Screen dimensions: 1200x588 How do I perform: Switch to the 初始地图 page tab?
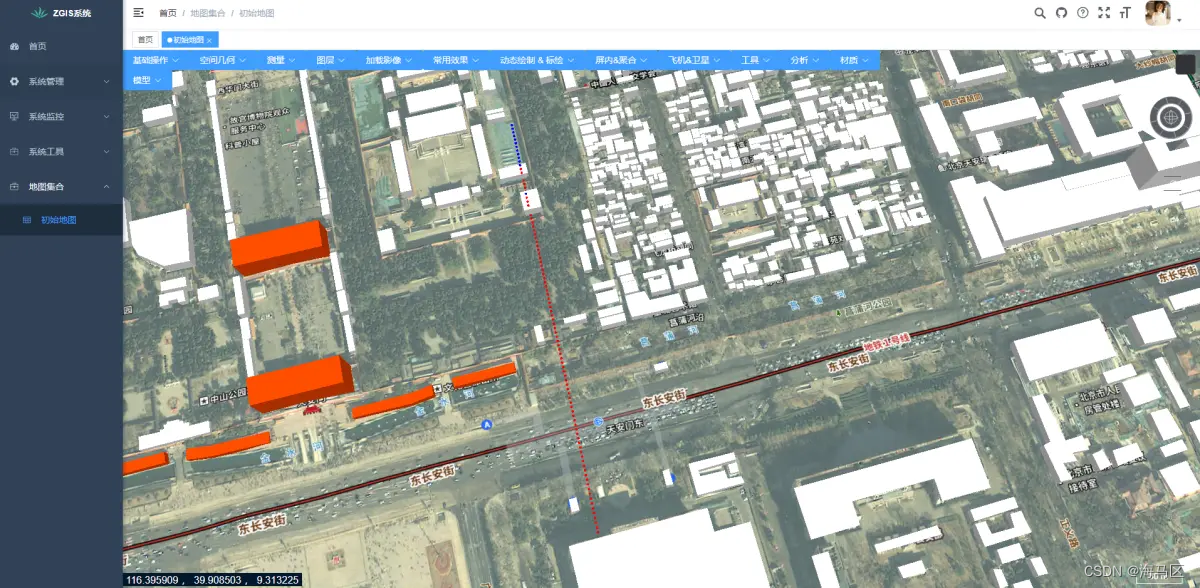coord(189,39)
